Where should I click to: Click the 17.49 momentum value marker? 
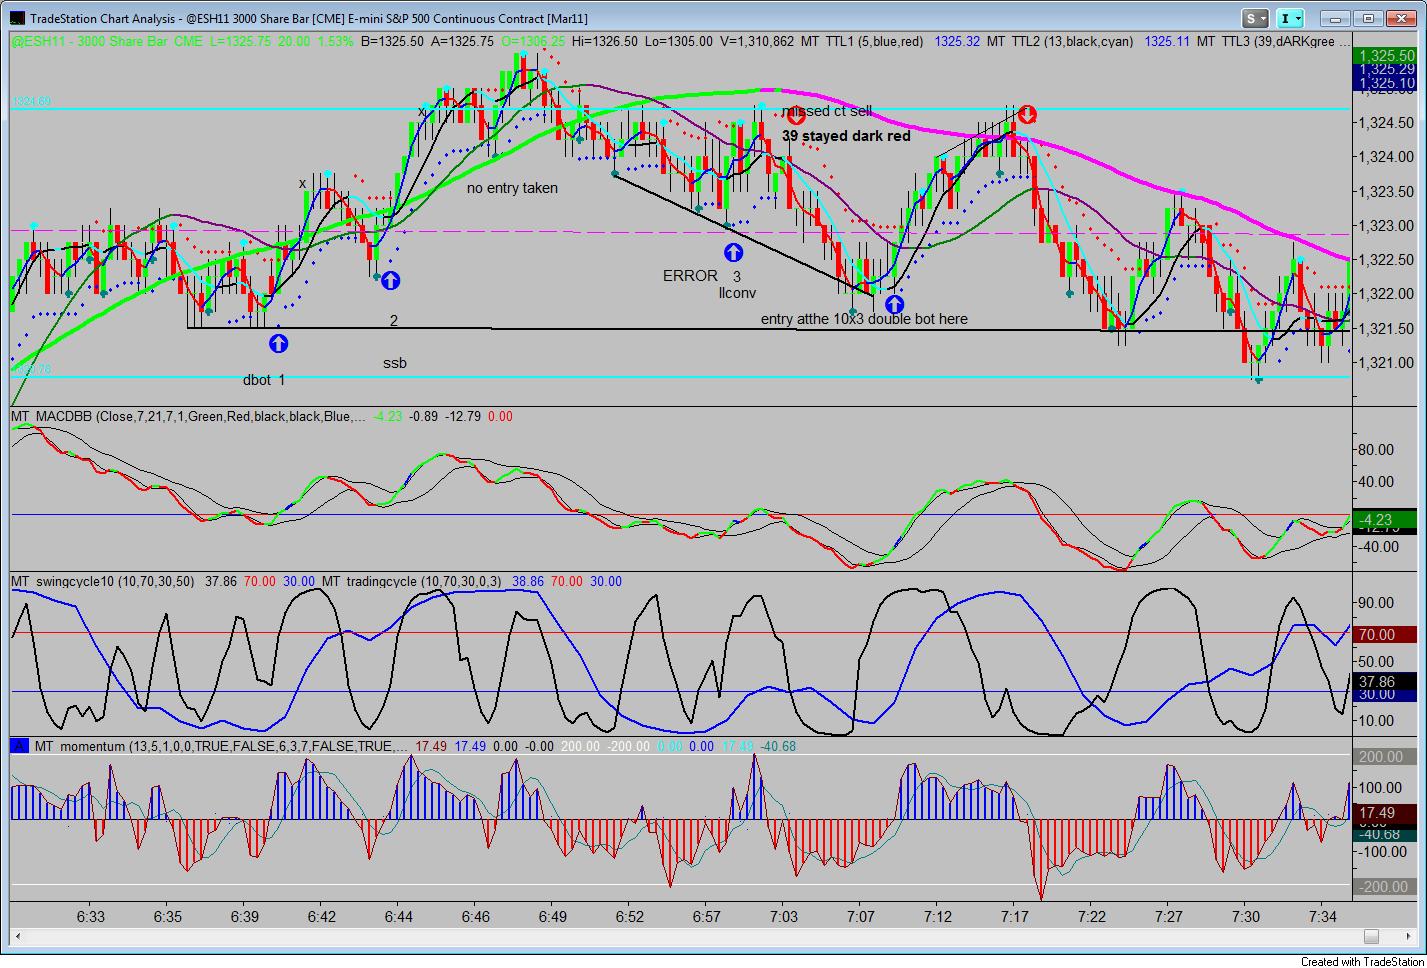pyautogui.click(x=1385, y=813)
